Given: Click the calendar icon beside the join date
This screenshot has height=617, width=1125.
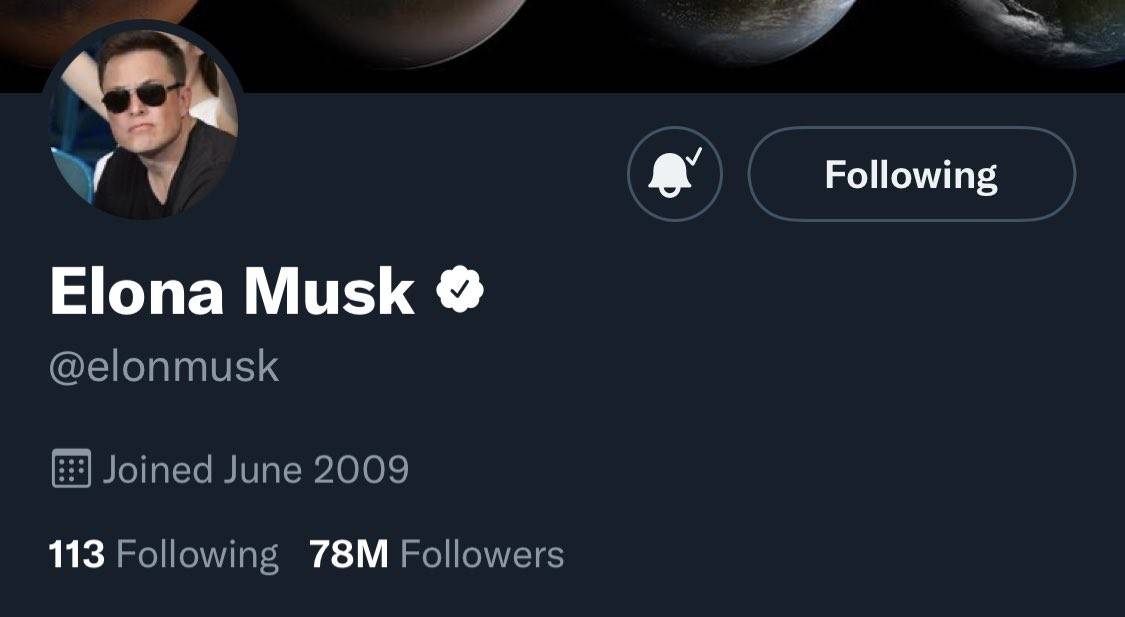Looking at the screenshot, I should tap(71, 469).
